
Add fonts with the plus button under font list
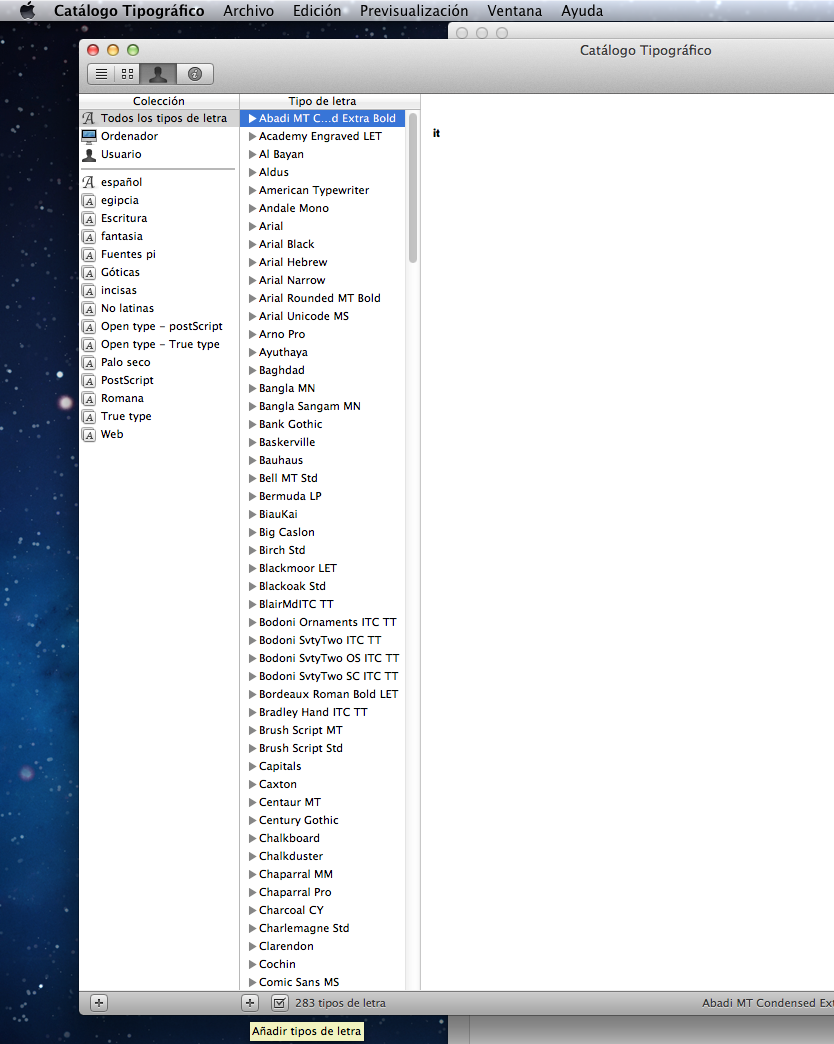pos(250,1003)
